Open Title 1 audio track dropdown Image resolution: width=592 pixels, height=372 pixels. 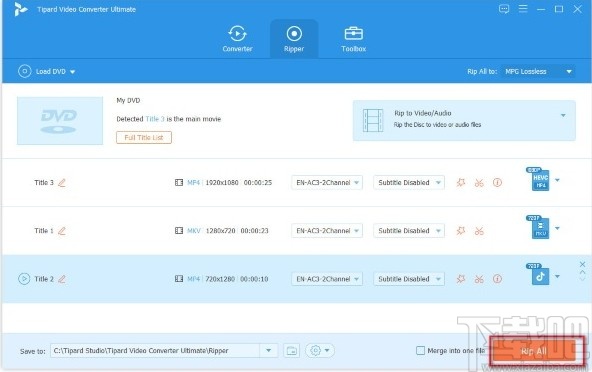pos(327,231)
